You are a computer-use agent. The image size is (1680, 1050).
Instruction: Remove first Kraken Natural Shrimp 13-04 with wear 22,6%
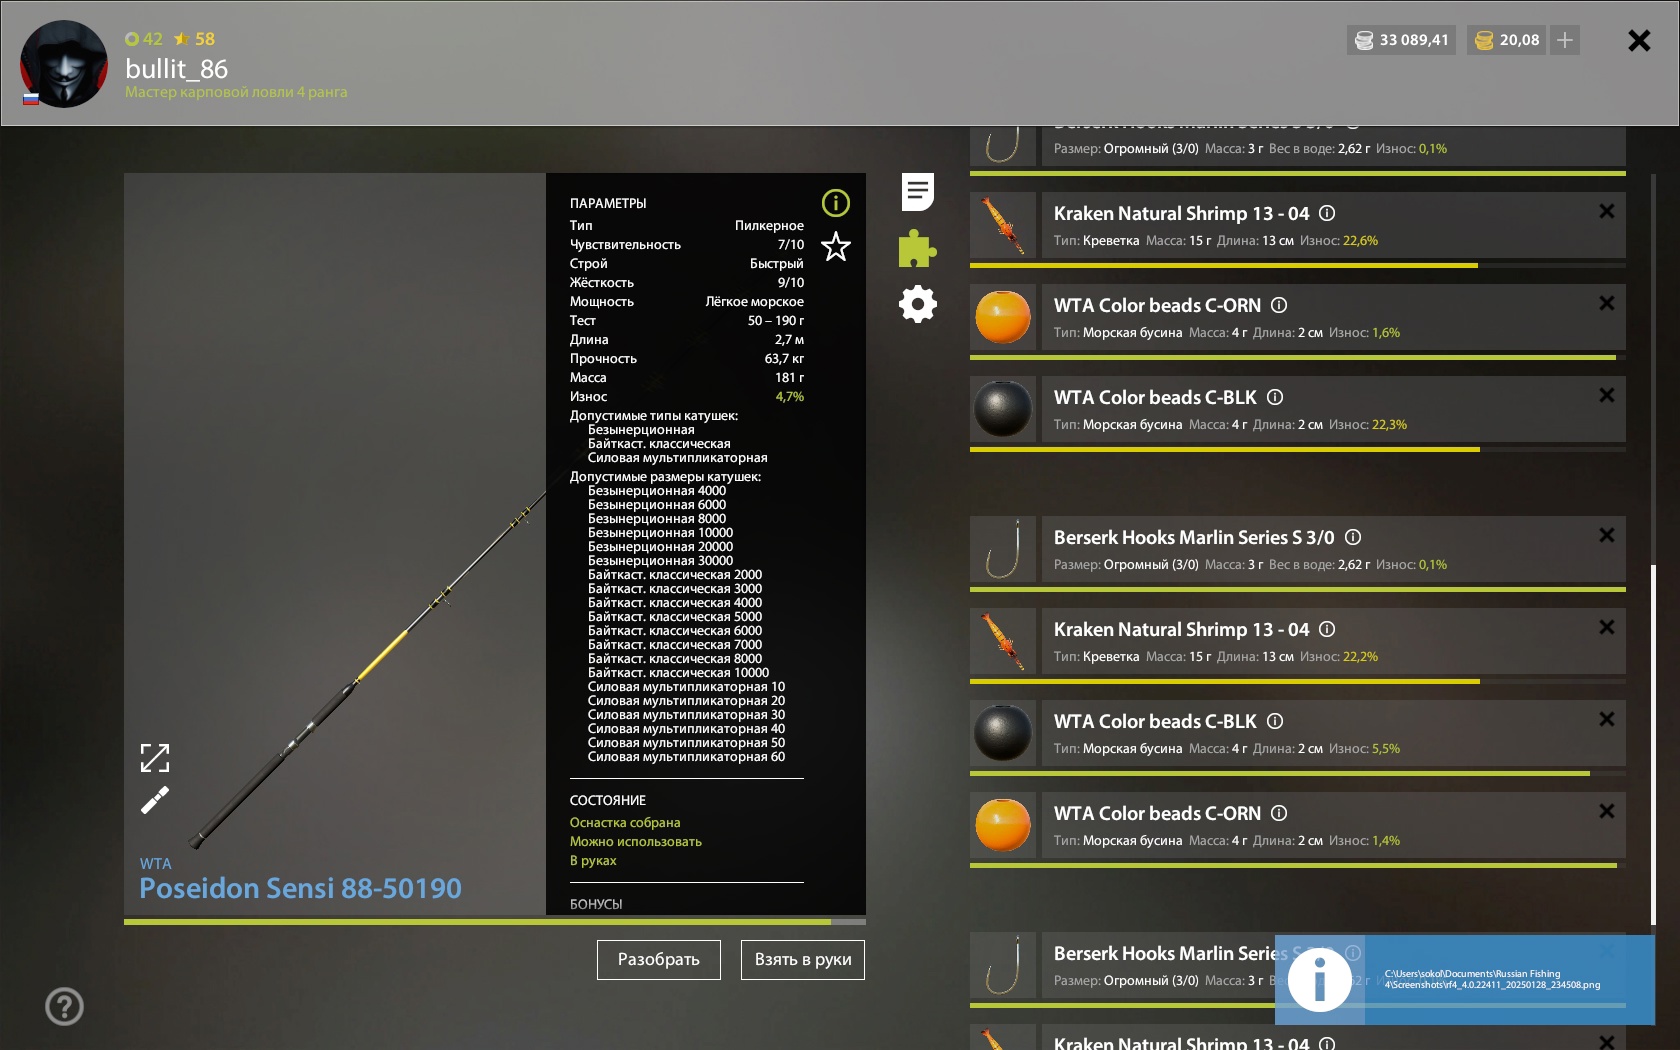(1606, 211)
